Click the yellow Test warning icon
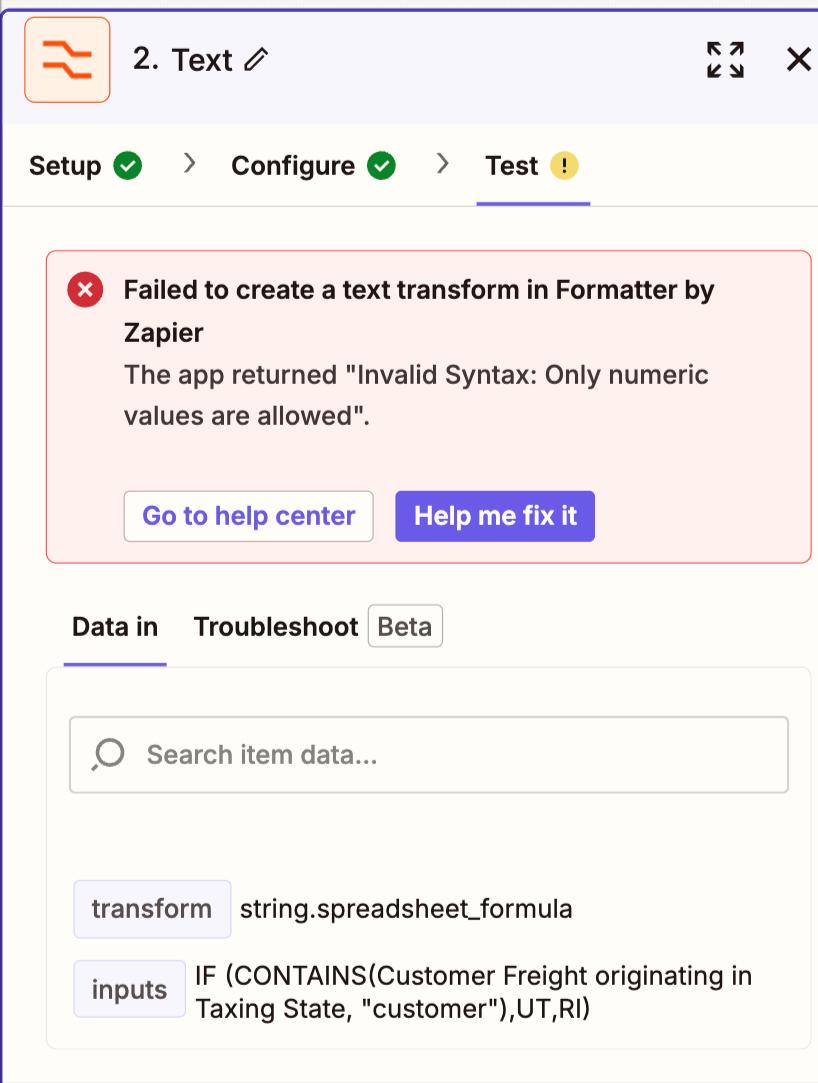Screen dimensions: 818x1083 click(564, 166)
